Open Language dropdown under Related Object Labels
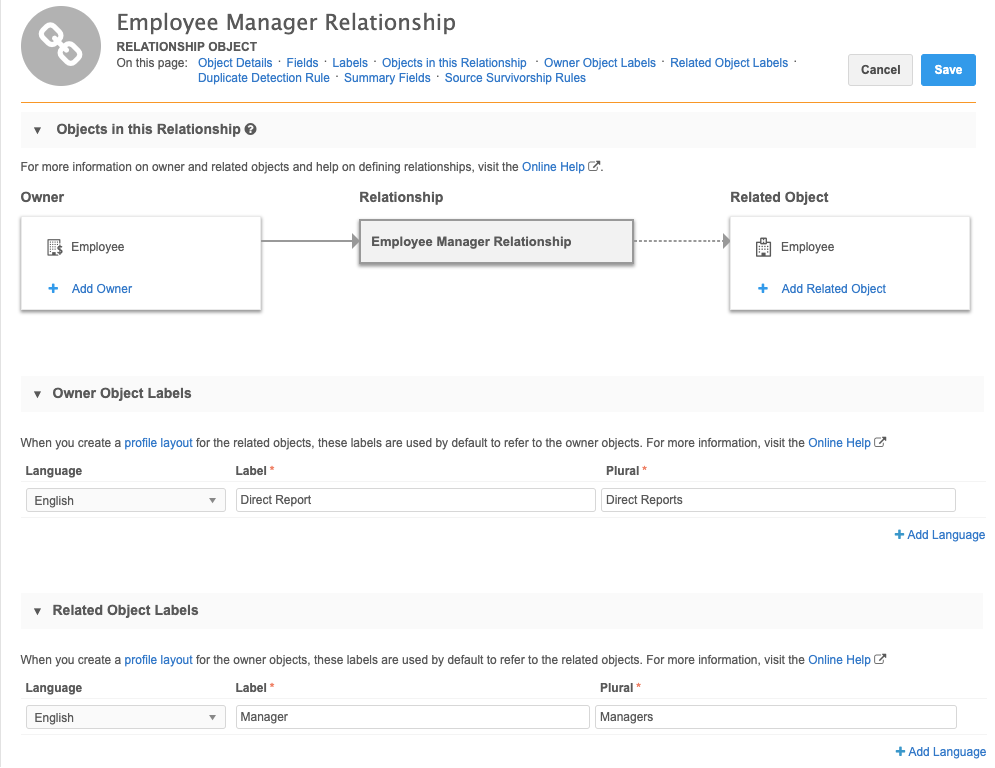The height and width of the screenshot is (768, 995). point(125,717)
